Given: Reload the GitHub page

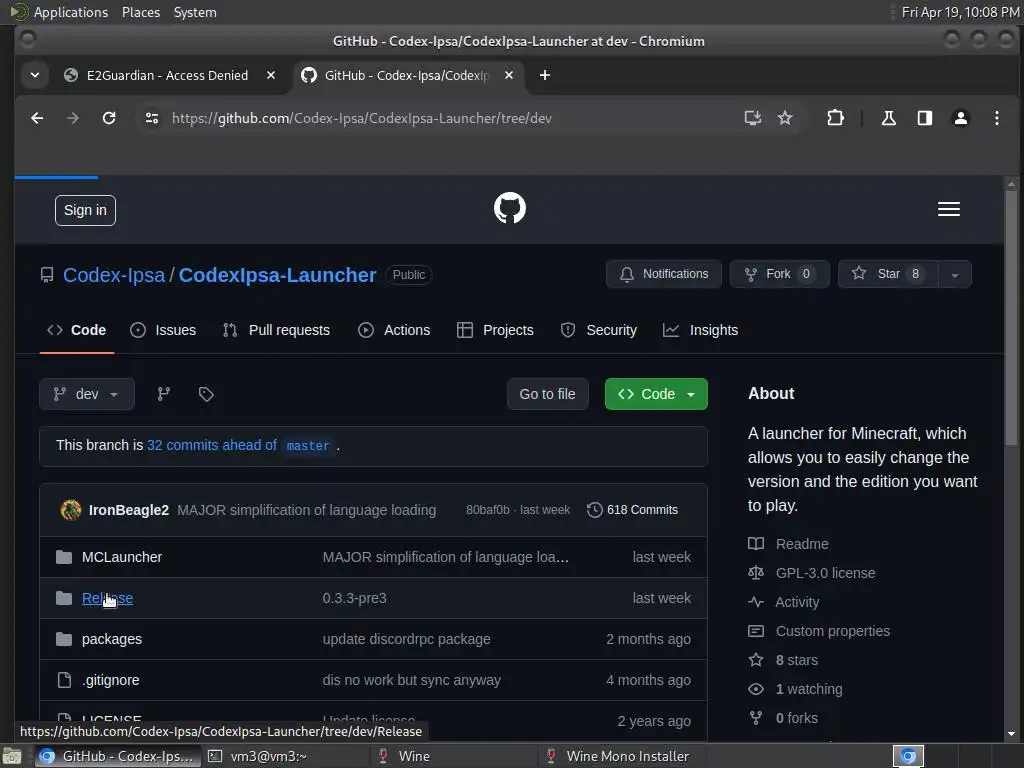Looking at the screenshot, I should coord(109,118).
